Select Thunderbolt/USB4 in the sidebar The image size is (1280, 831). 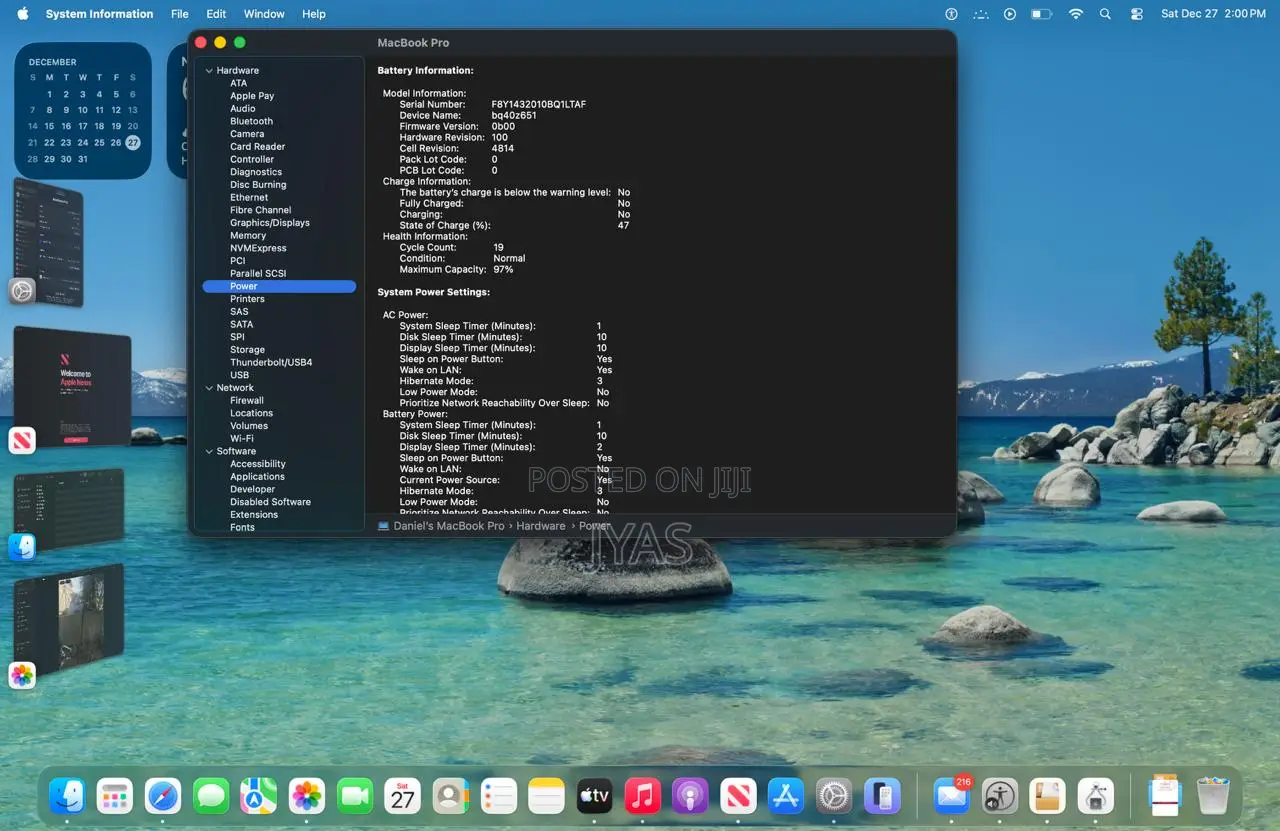click(271, 362)
